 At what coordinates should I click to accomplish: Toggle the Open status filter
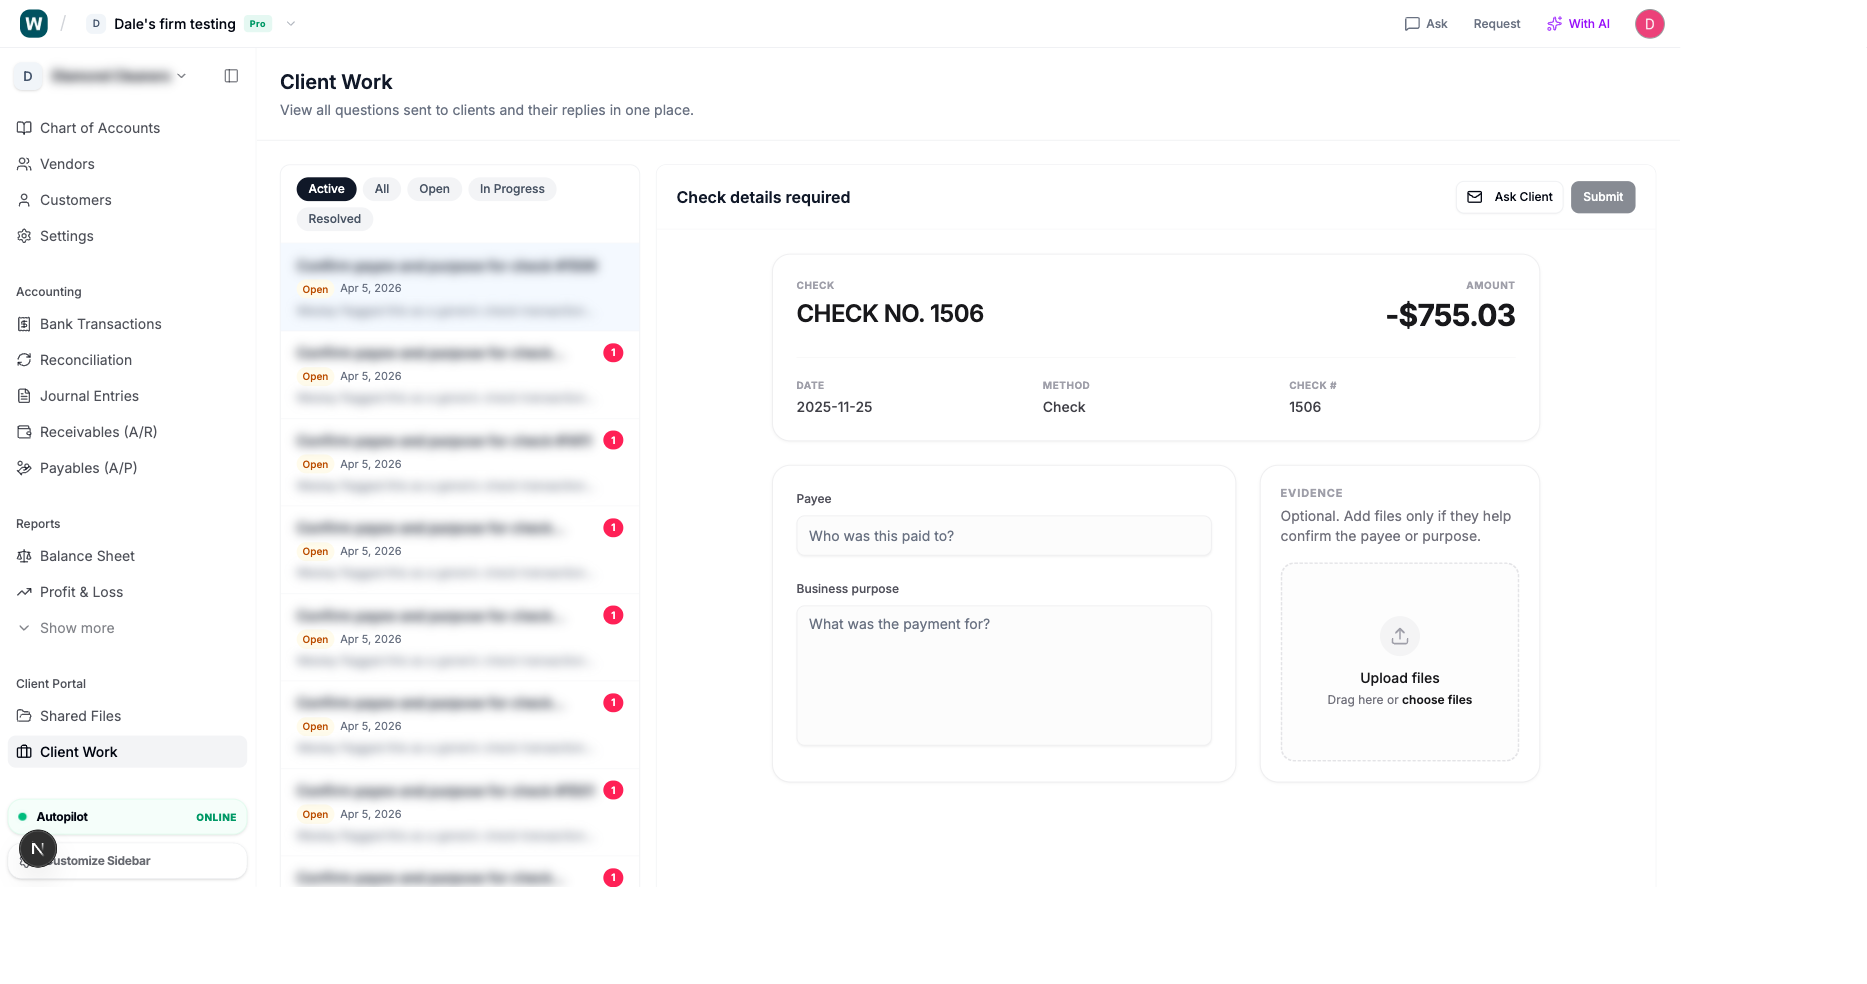(x=434, y=189)
